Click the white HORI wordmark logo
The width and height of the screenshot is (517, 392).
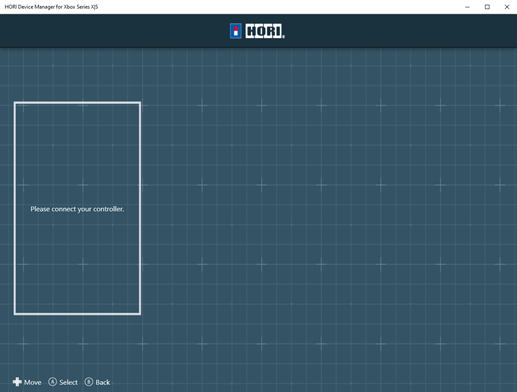tap(265, 31)
